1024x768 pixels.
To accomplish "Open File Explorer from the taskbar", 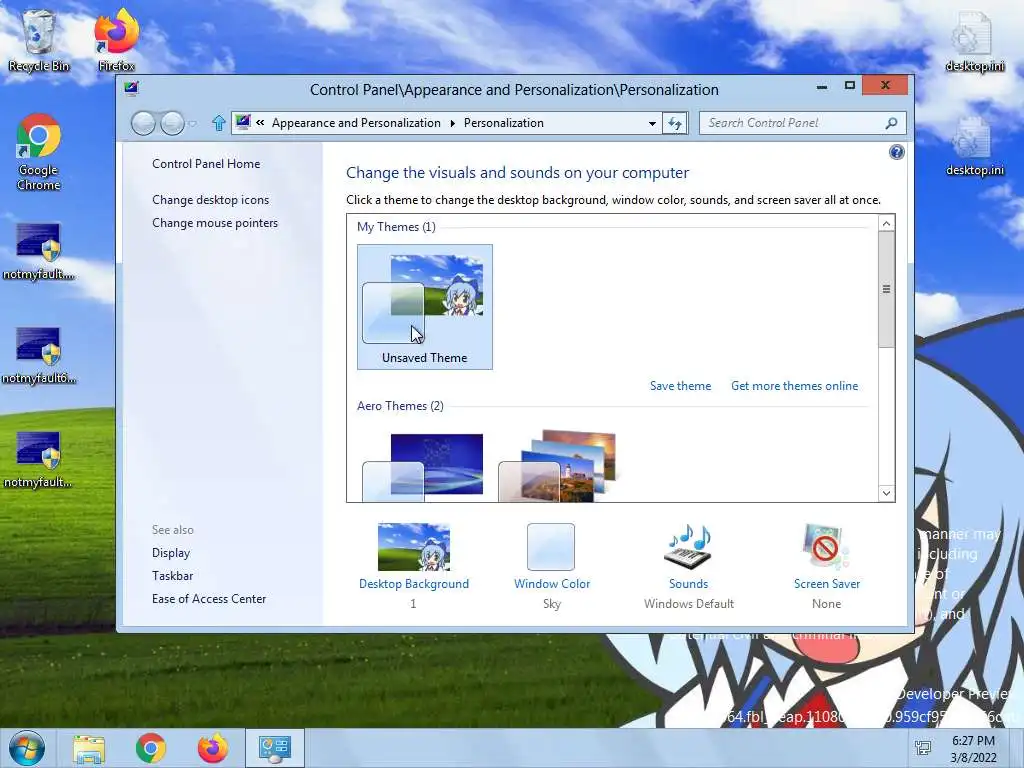I will click(89, 749).
